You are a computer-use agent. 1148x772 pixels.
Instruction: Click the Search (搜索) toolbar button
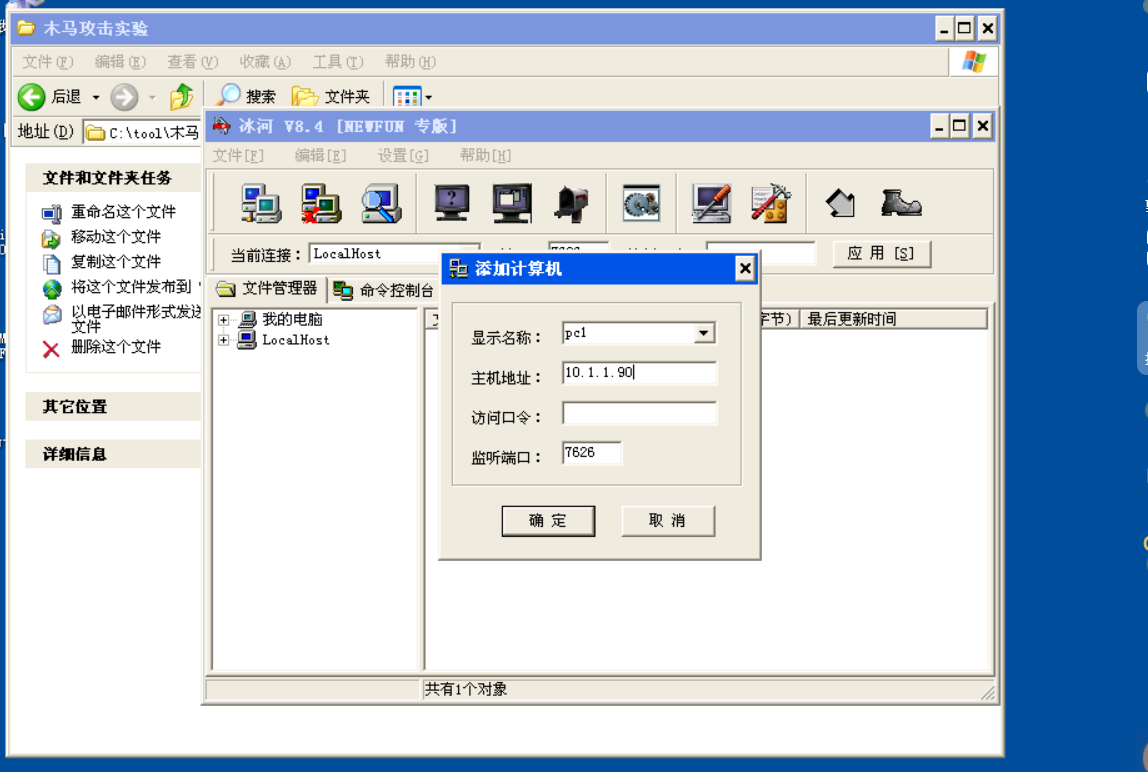click(x=247, y=96)
